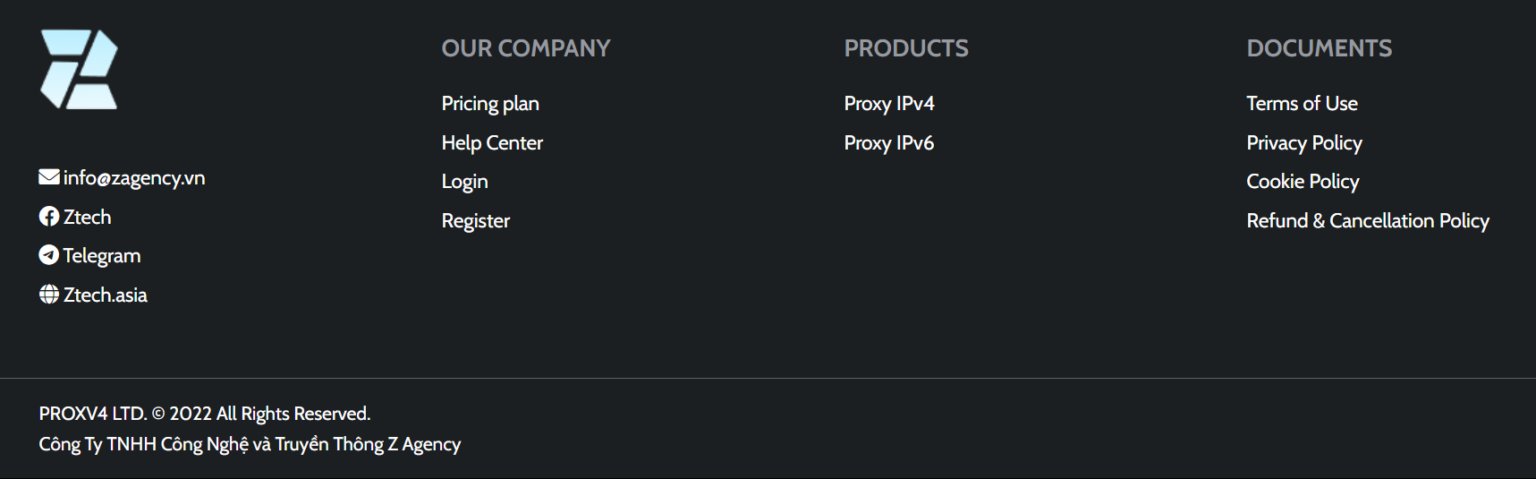Click the Z logo in footer
1536x479 pixels.
tap(79, 69)
